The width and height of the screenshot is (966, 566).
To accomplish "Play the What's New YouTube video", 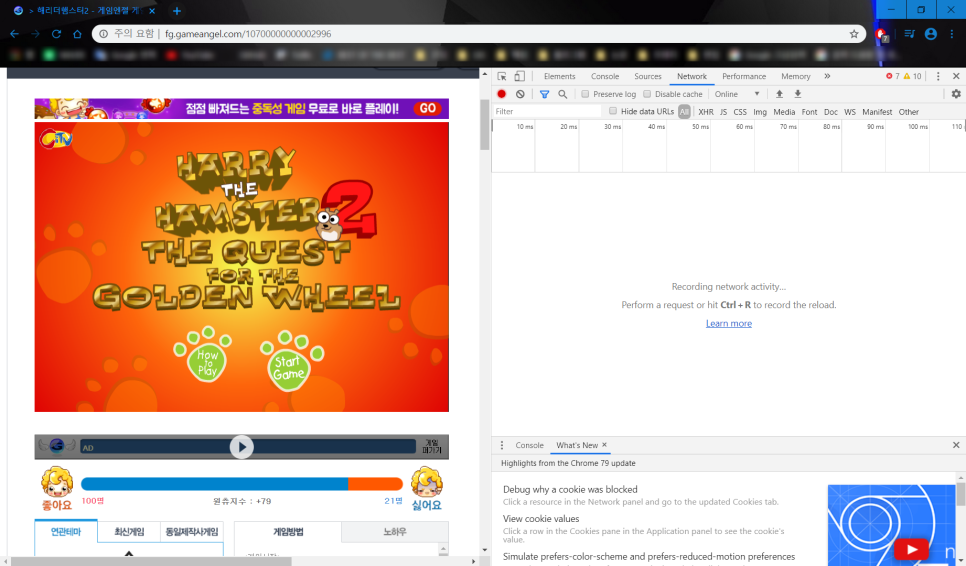I will pyautogui.click(x=911, y=548).
